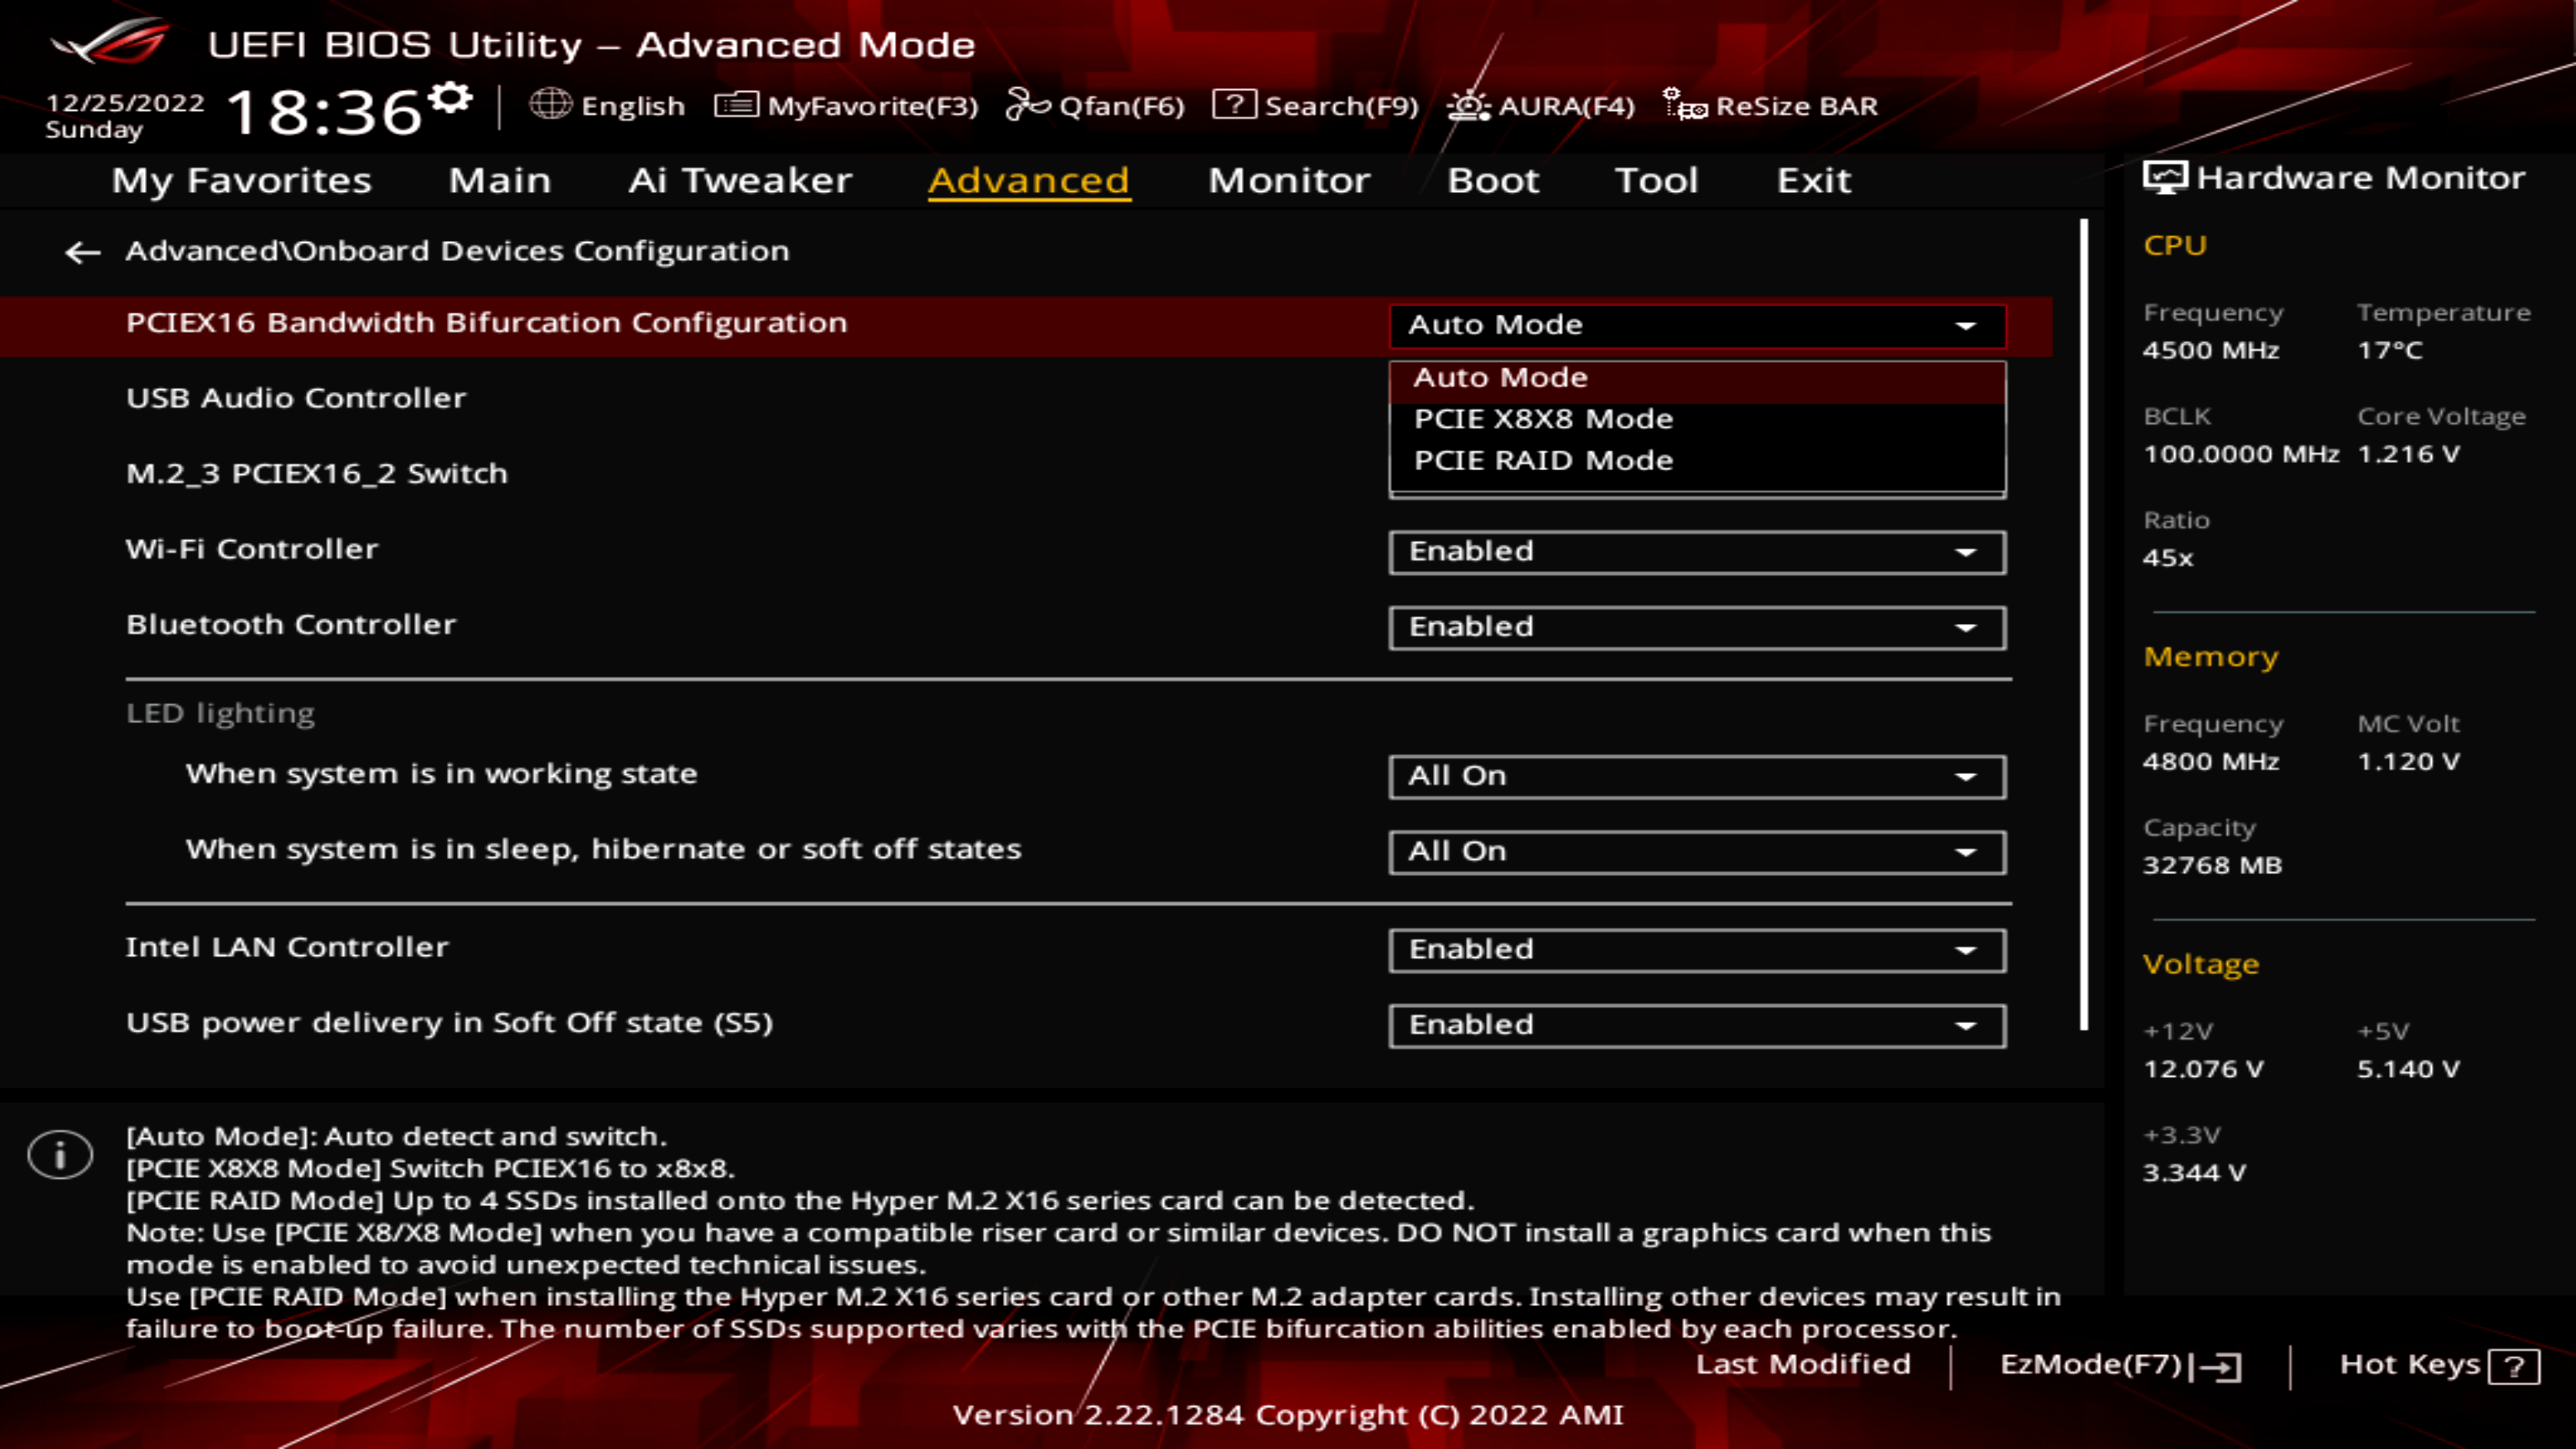
Task: Open the Intel LAN Controller dropdown
Action: [x=1696, y=950]
